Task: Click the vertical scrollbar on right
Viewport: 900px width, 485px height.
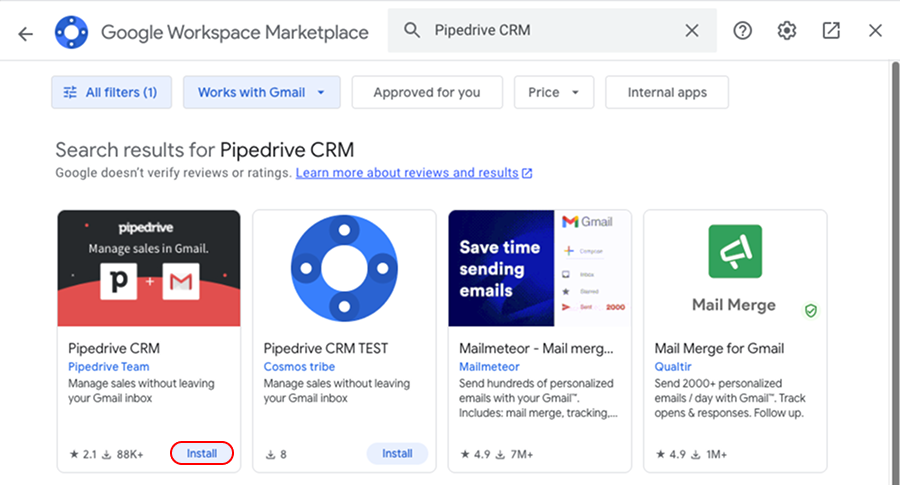Action: (893, 250)
